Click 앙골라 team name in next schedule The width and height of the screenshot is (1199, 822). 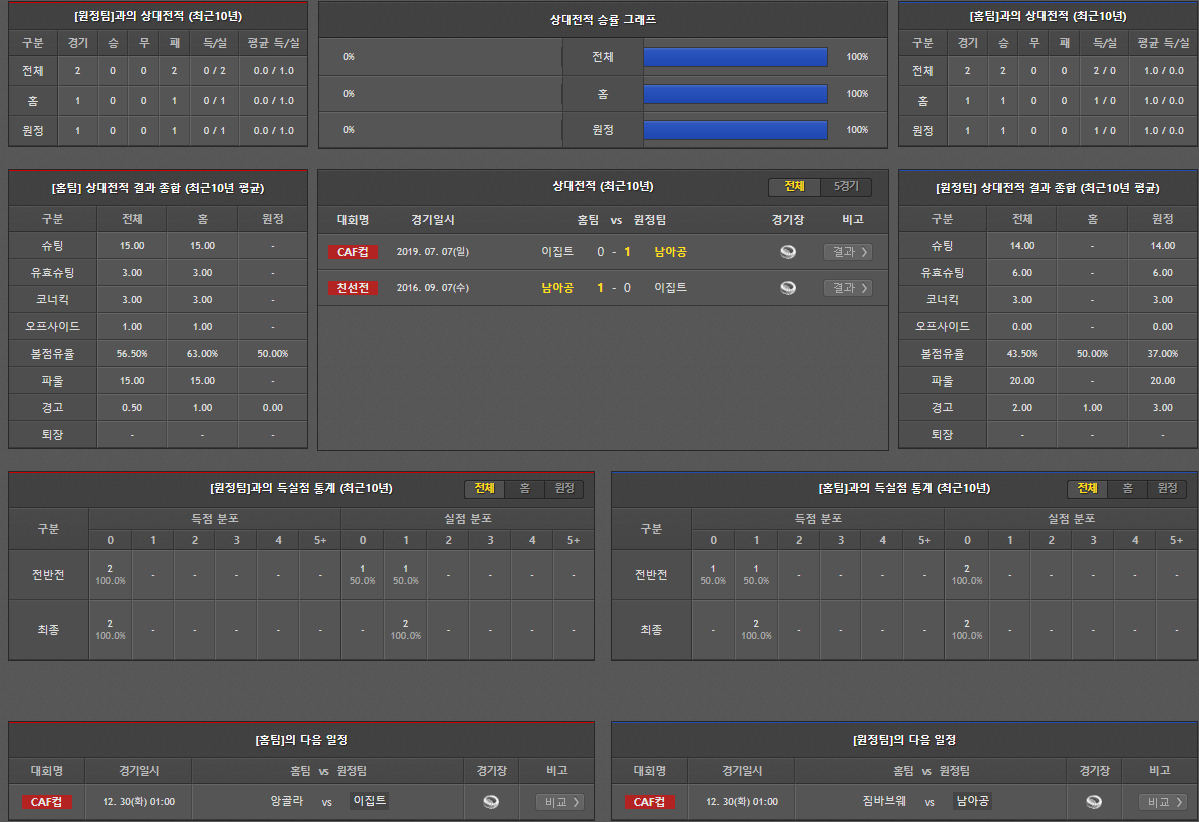(x=285, y=802)
